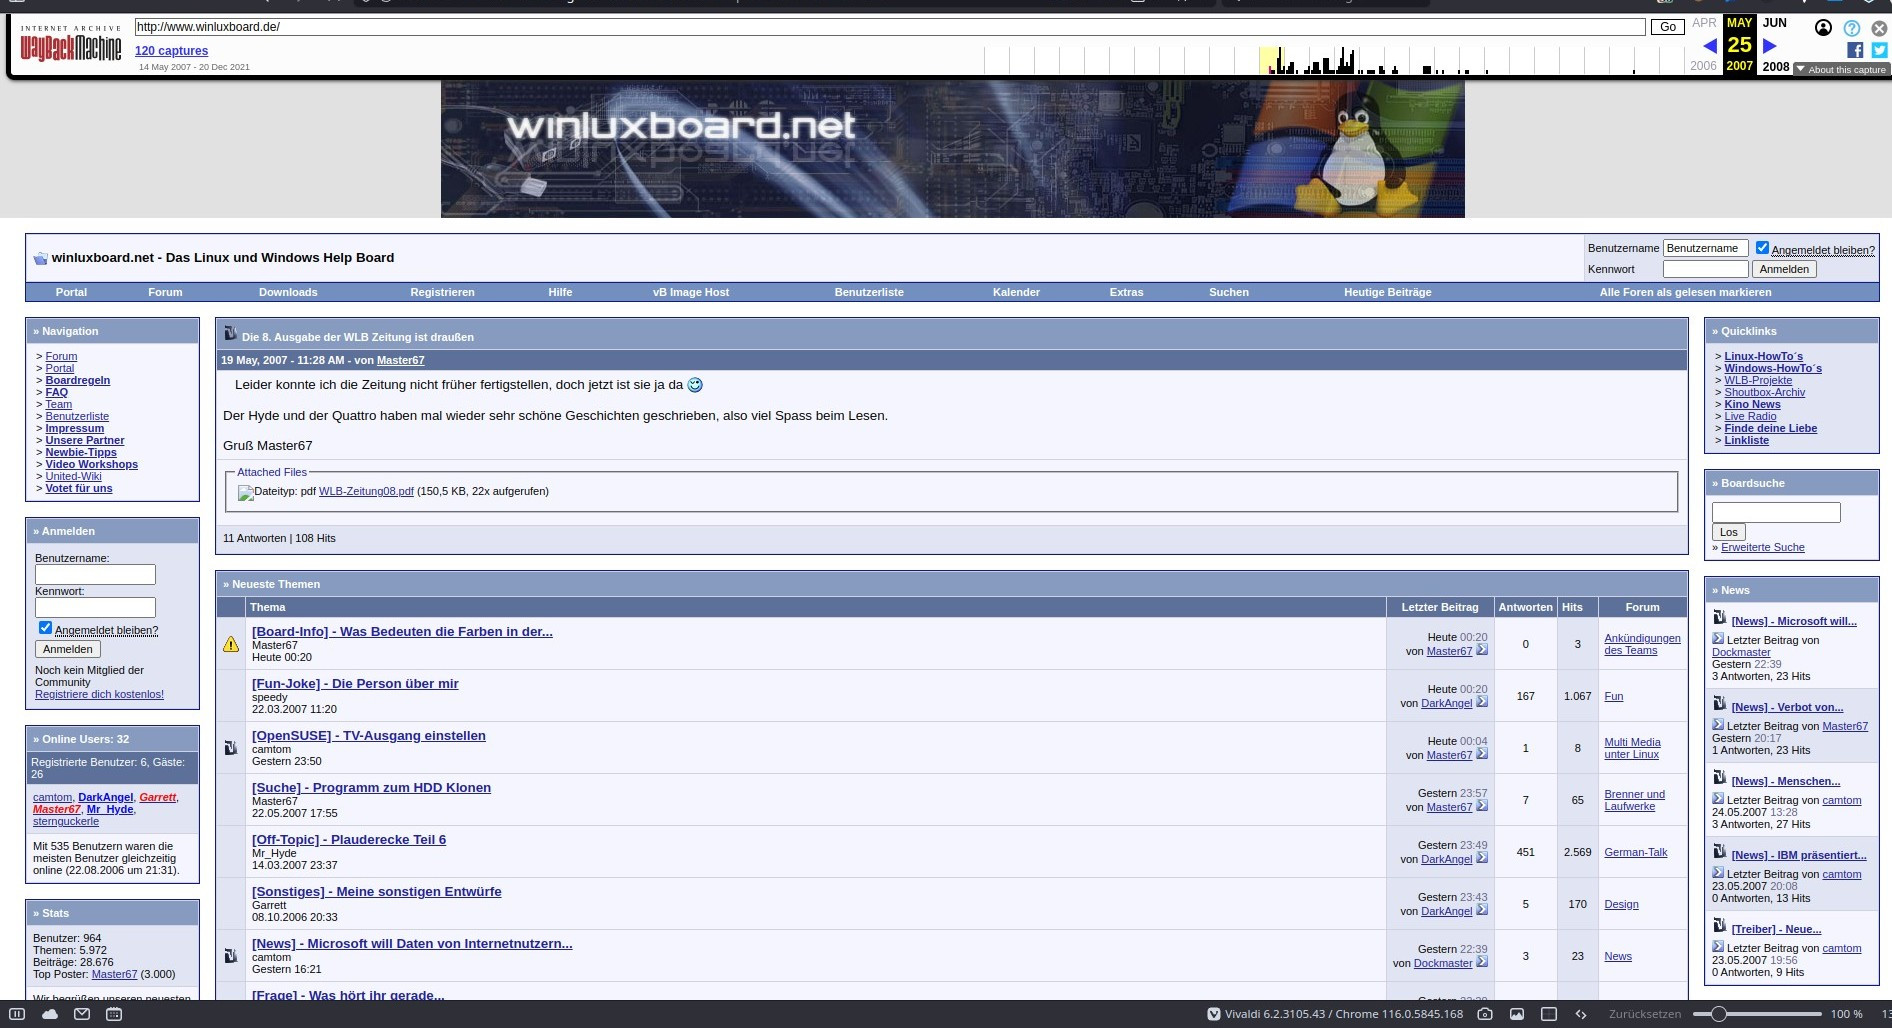Click the header Anmelden button

[1784, 269]
